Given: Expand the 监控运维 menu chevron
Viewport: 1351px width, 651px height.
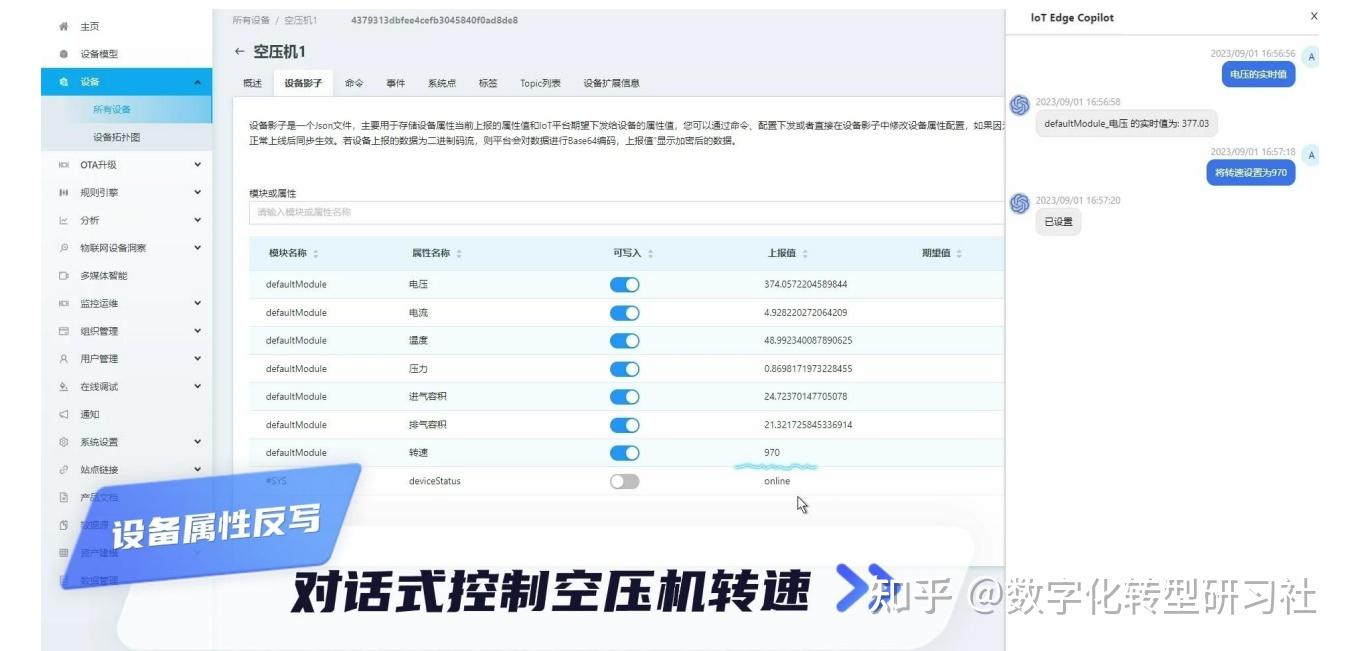Looking at the screenshot, I should point(198,303).
